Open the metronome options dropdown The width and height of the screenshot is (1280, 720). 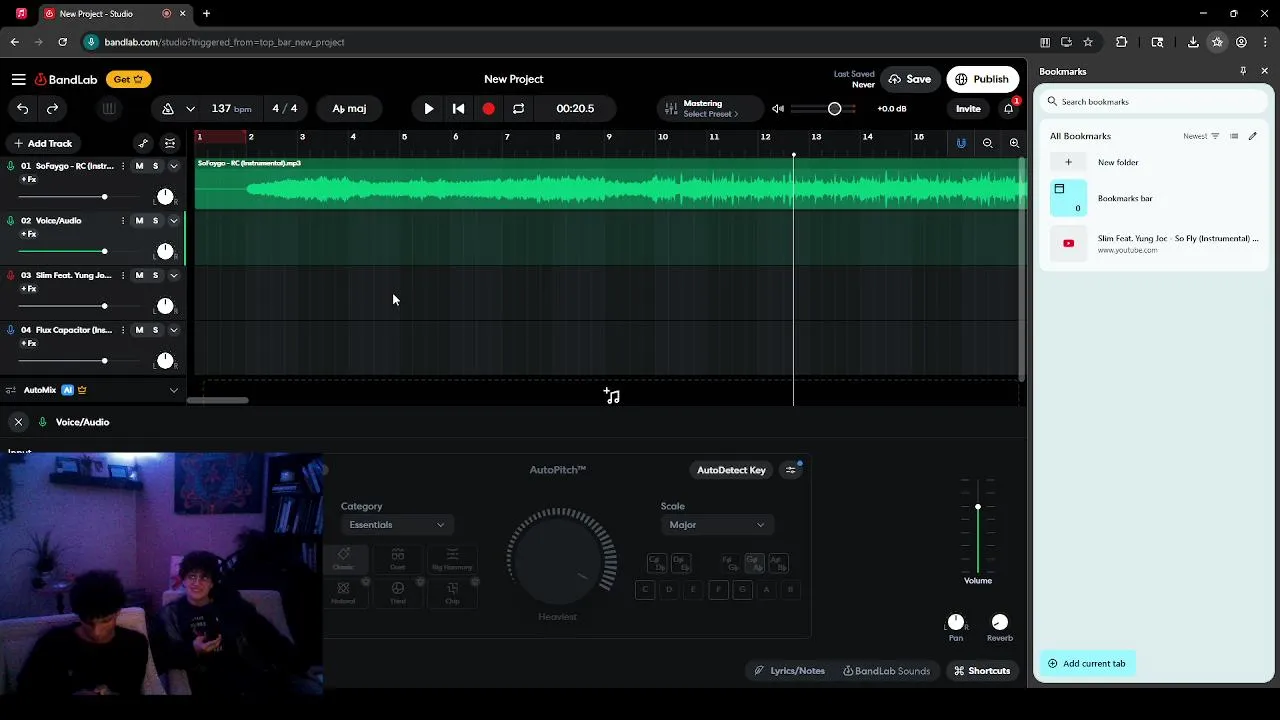point(190,108)
